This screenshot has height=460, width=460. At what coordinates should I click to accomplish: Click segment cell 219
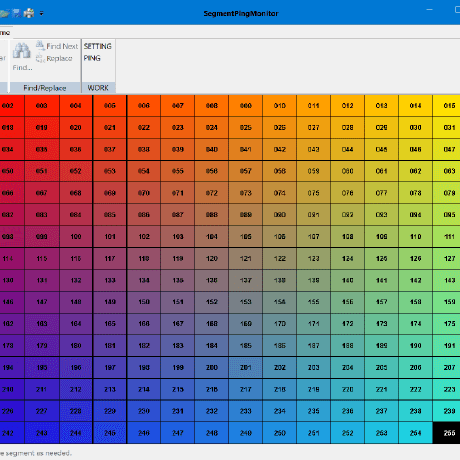313,389
